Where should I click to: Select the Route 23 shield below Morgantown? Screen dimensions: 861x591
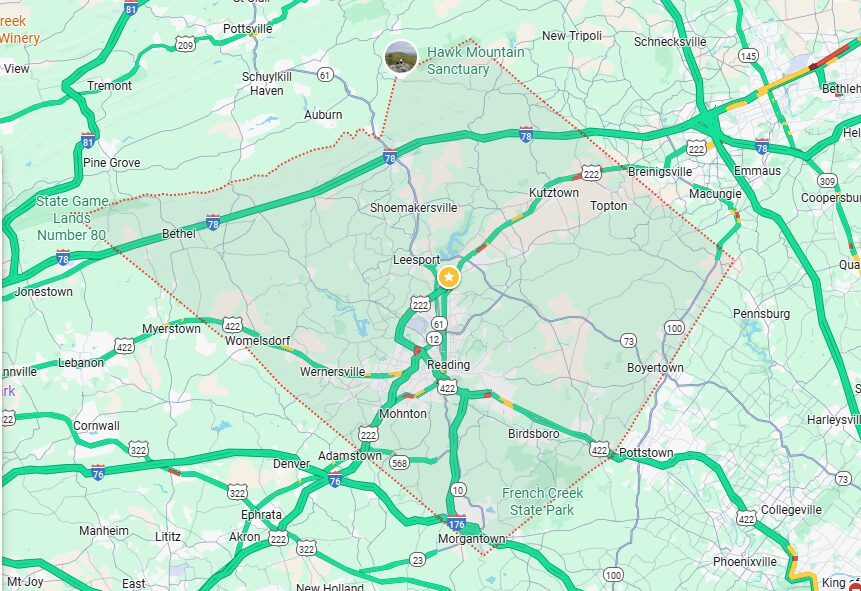click(418, 560)
